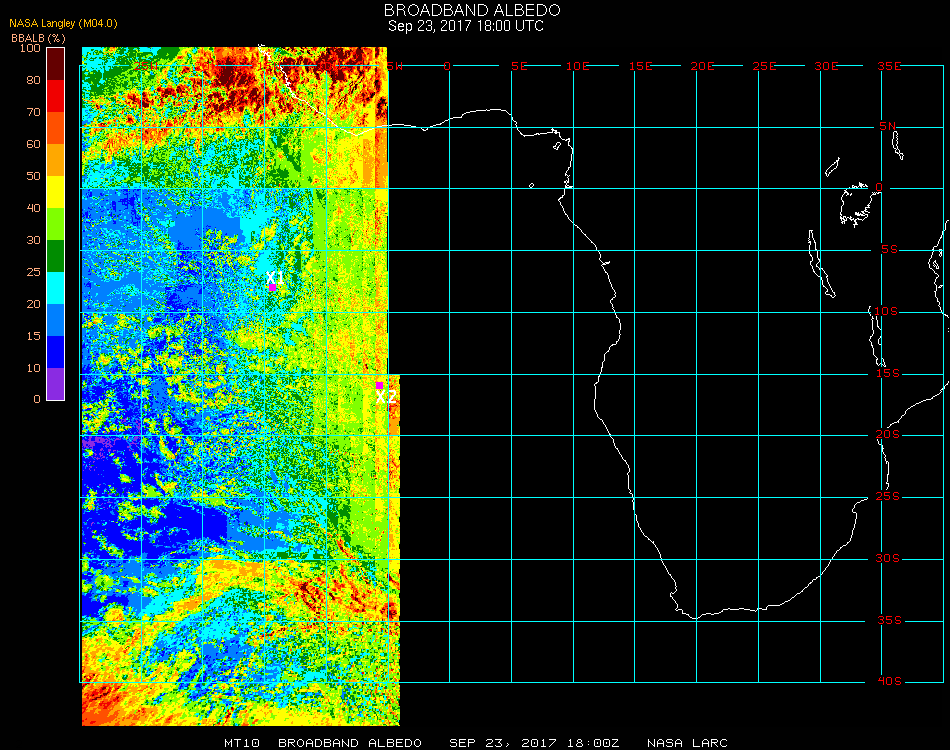
Task: Pick the yellow 40-50 legend swatch
Action: click(x=56, y=192)
